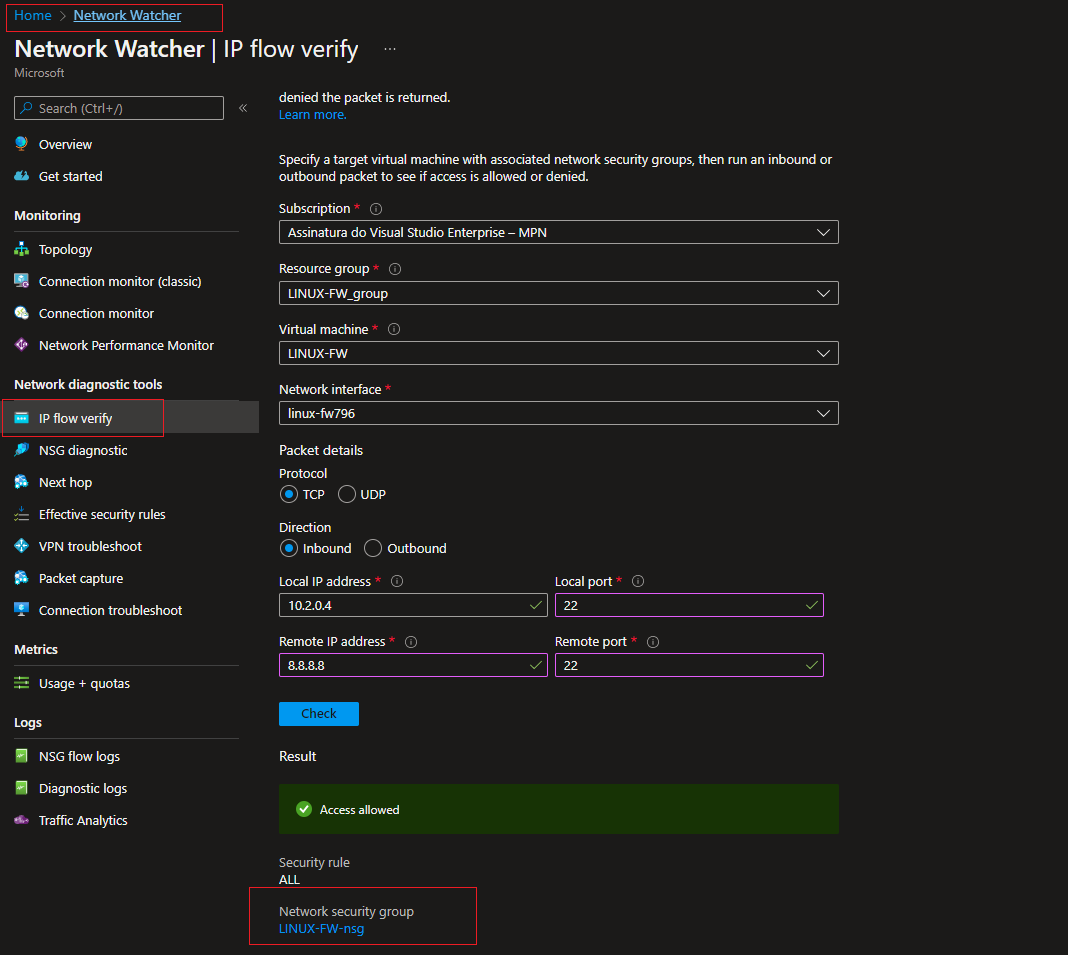Click the Network Watcher breadcrumb link
The height and width of the screenshot is (955, 1068).
pyautogui.click(x=127, y=15)
